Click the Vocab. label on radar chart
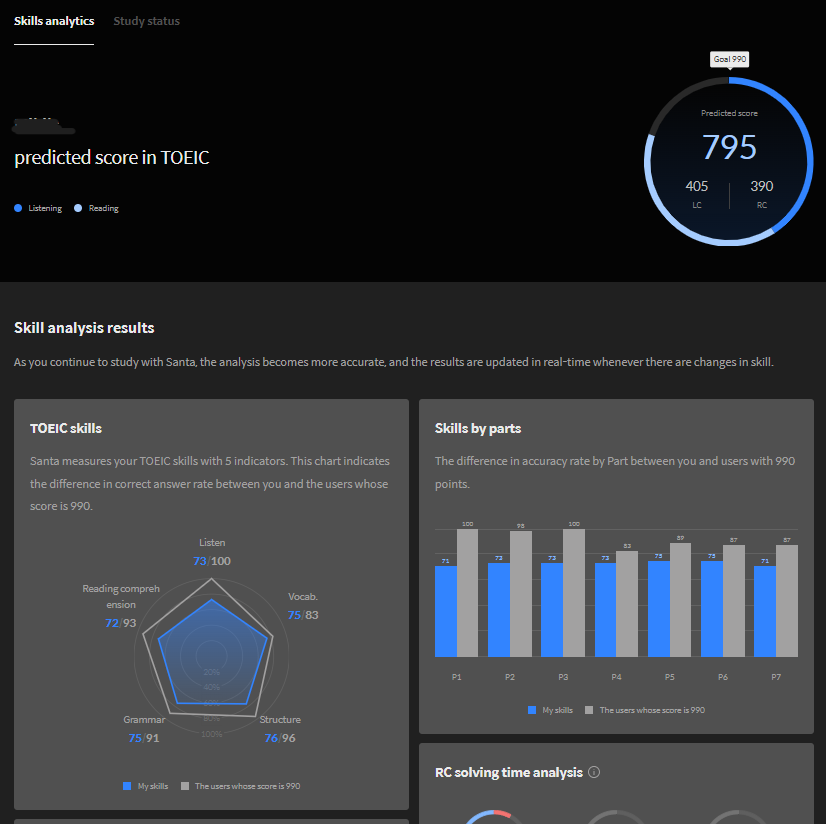The image size is (826, 824). 302,597
